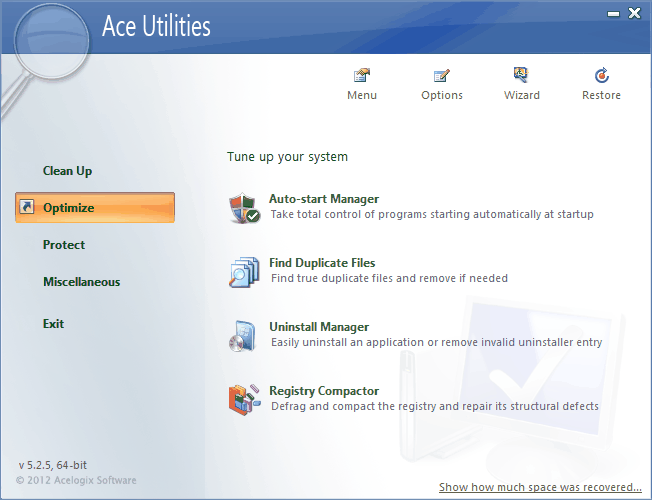Select the Clean Up category
The height and width of the screenshot is (500, 652).
[67, 171]
